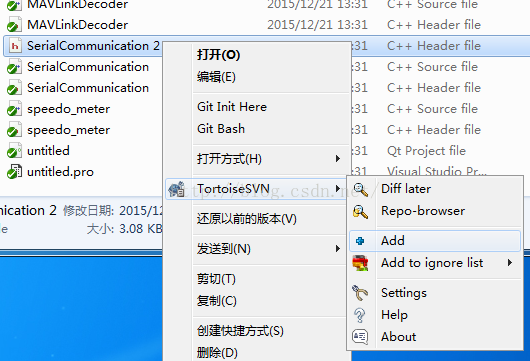
Task: Choose 编辑(E) from the context menu
Action: pyautogui.click(x=216, y=77)
